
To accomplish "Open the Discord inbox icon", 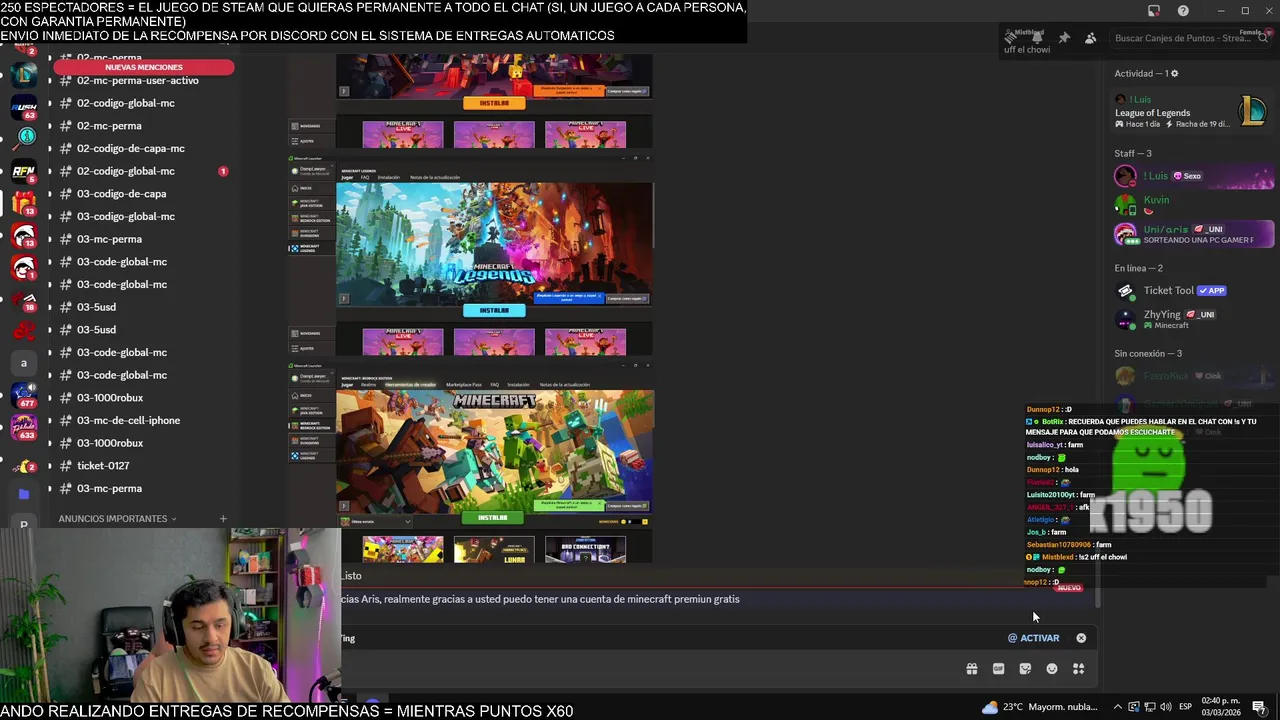I will pyautogui.click(x=1154, y=11).
